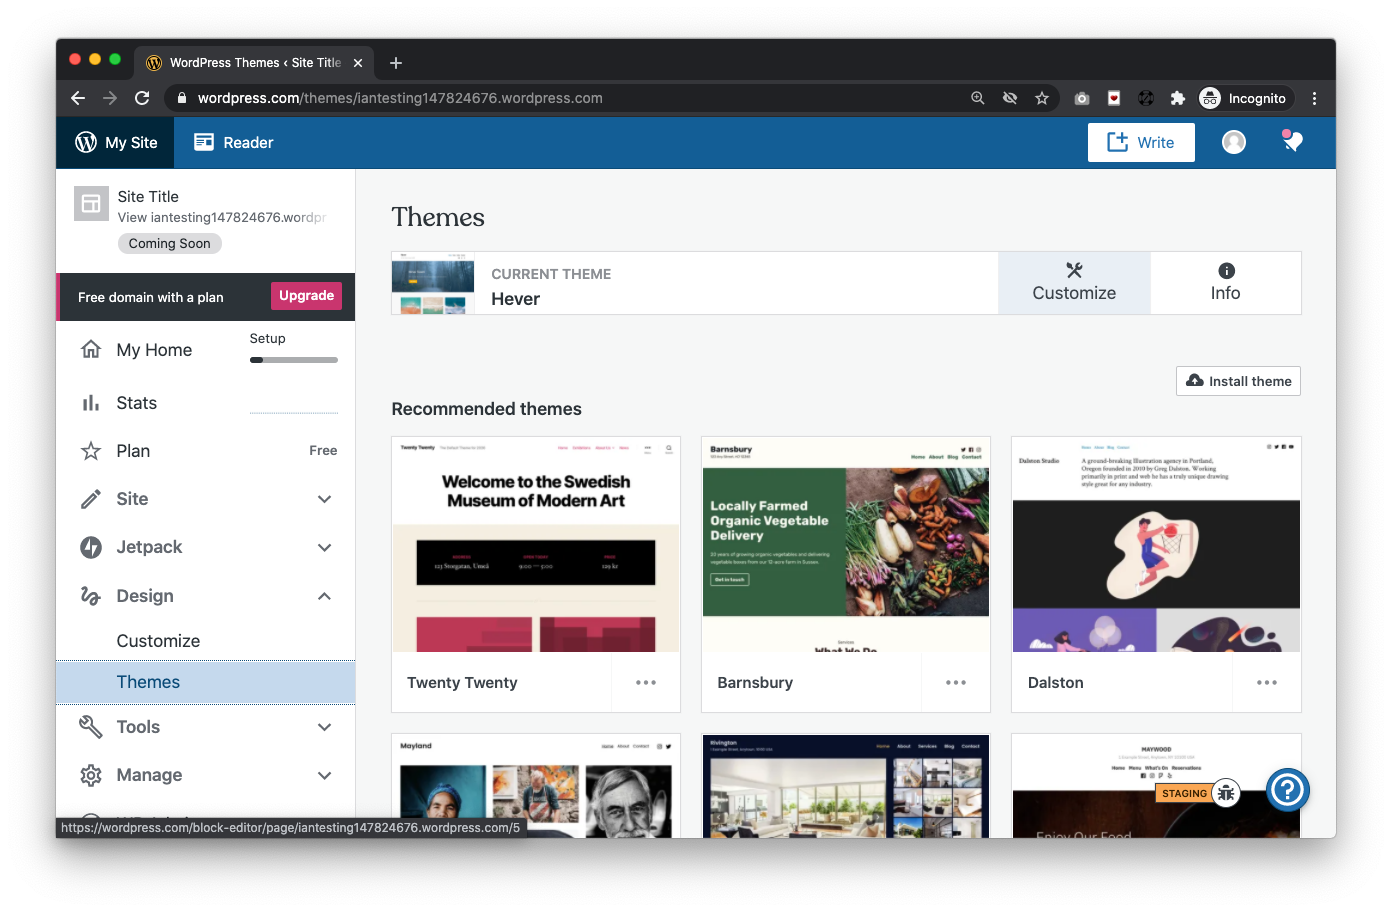
Task: Open more options for Barnsbury theme
Action: point(956,683)
